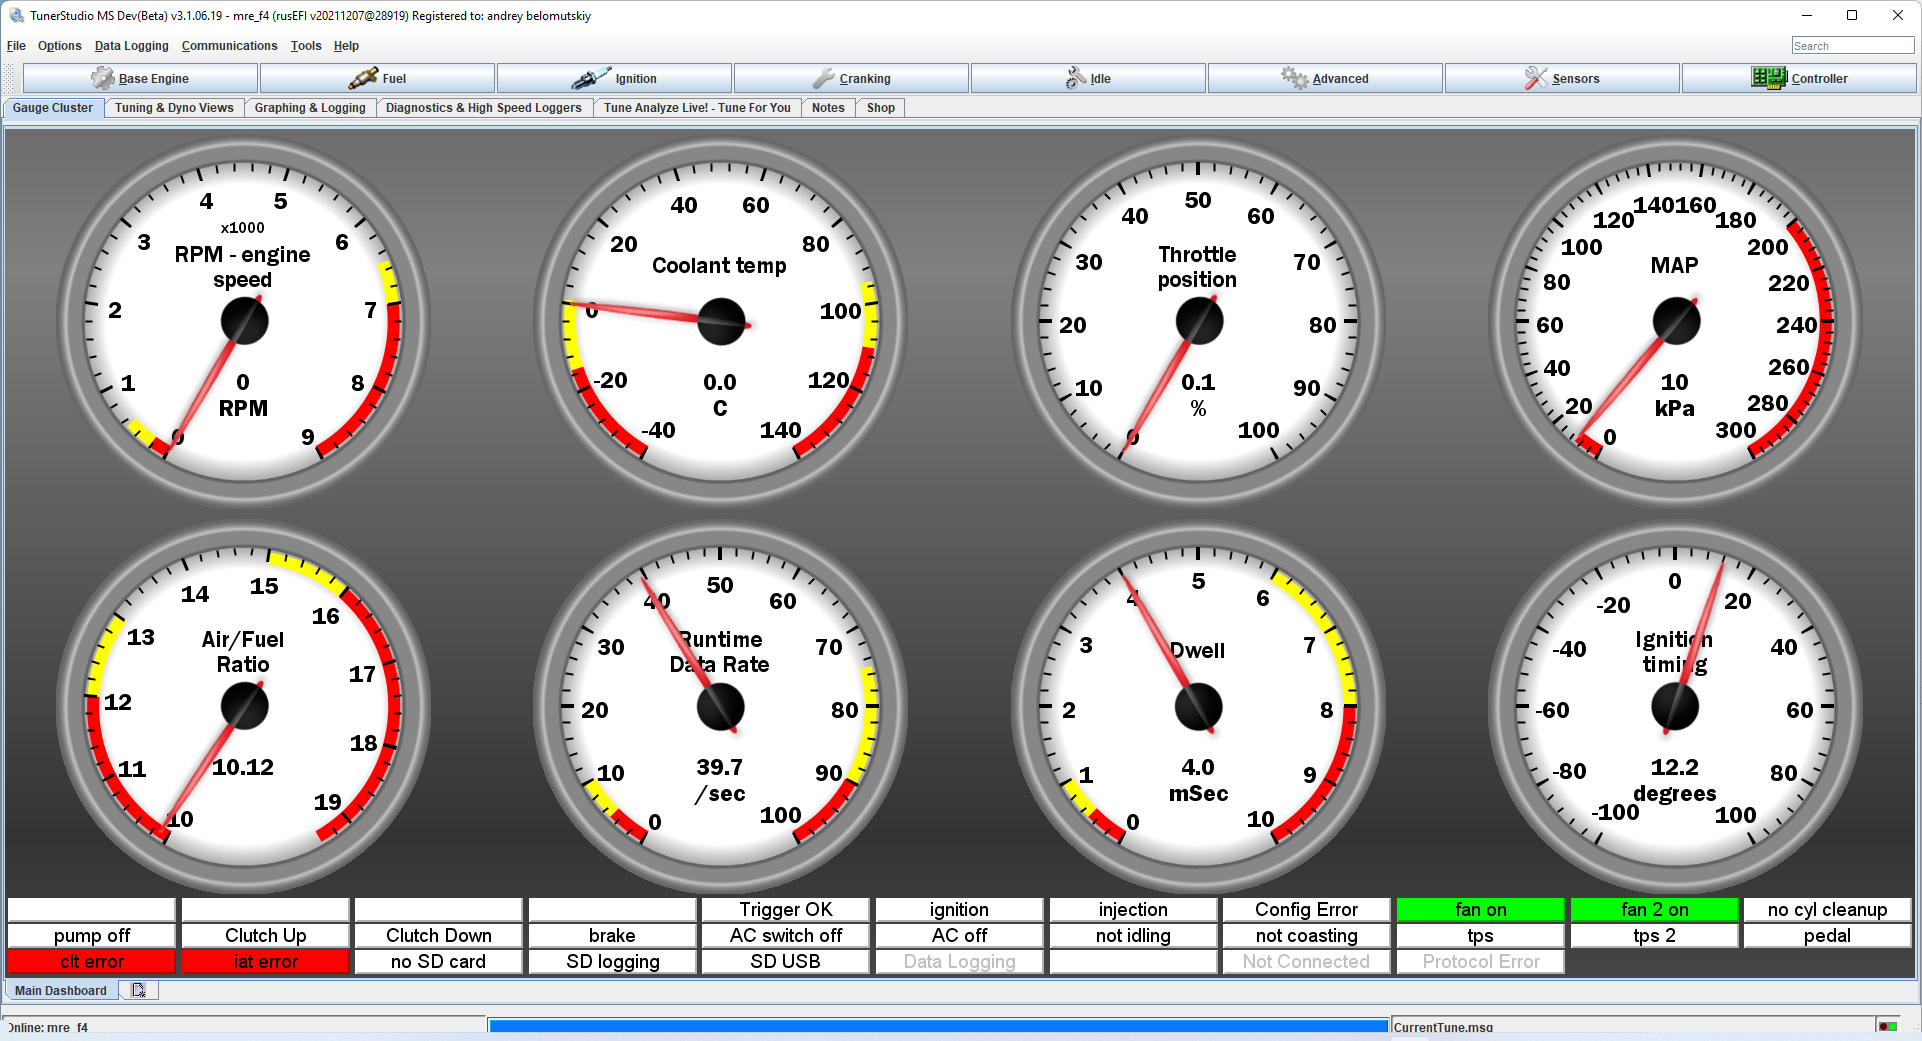Screen dimensions: 1922x1041
Task: Open the Controller board menu
Action: [x=1800, y=78]
